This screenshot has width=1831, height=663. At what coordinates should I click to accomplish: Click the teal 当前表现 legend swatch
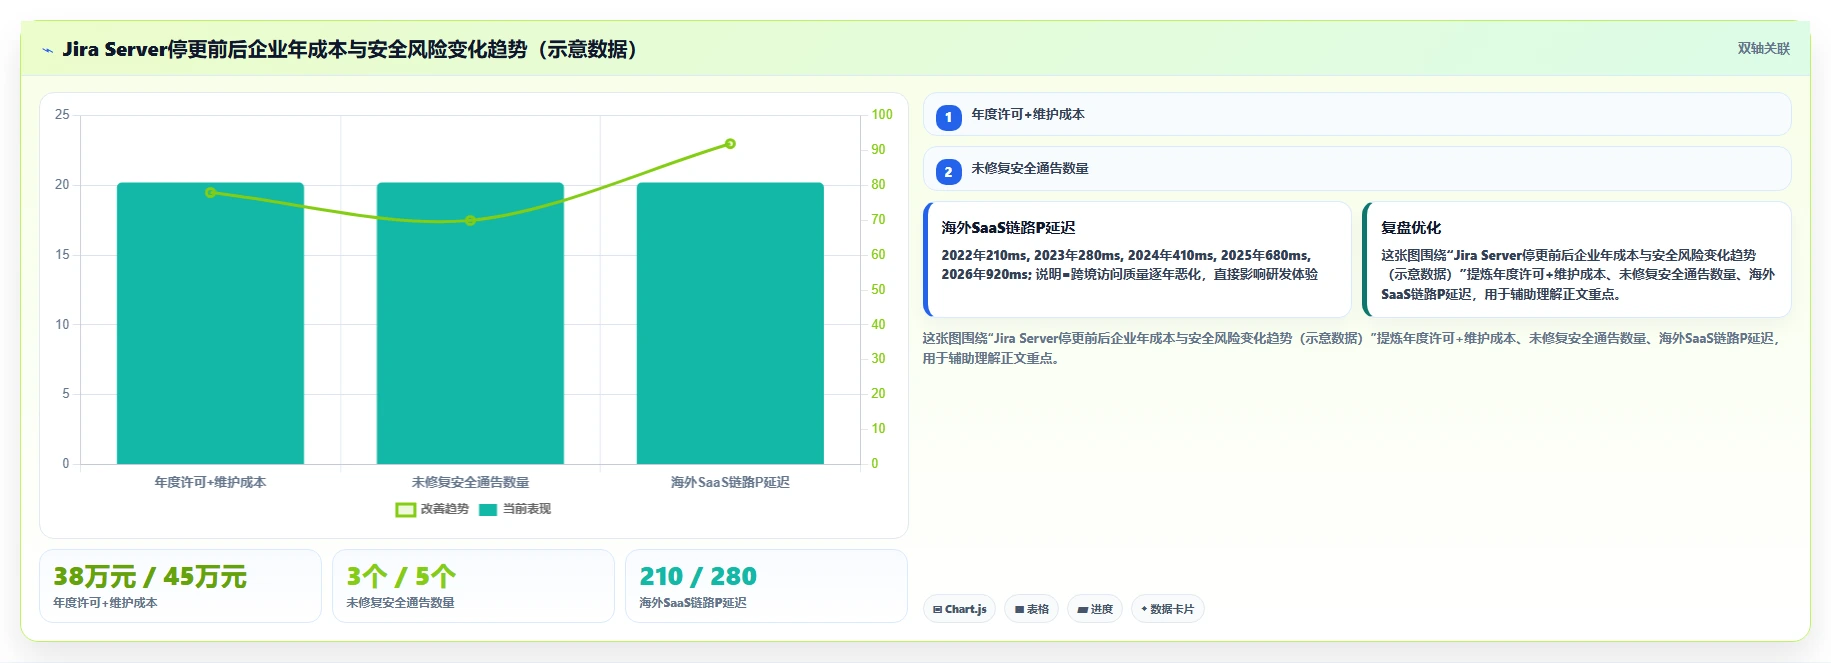click(x=488, y=510)
